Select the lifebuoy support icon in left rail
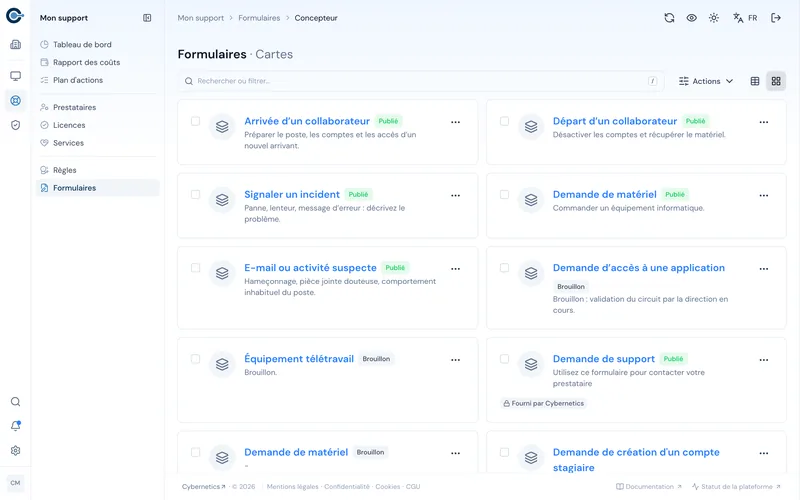Viewport: 800px width, 500px height. point(15,101)
